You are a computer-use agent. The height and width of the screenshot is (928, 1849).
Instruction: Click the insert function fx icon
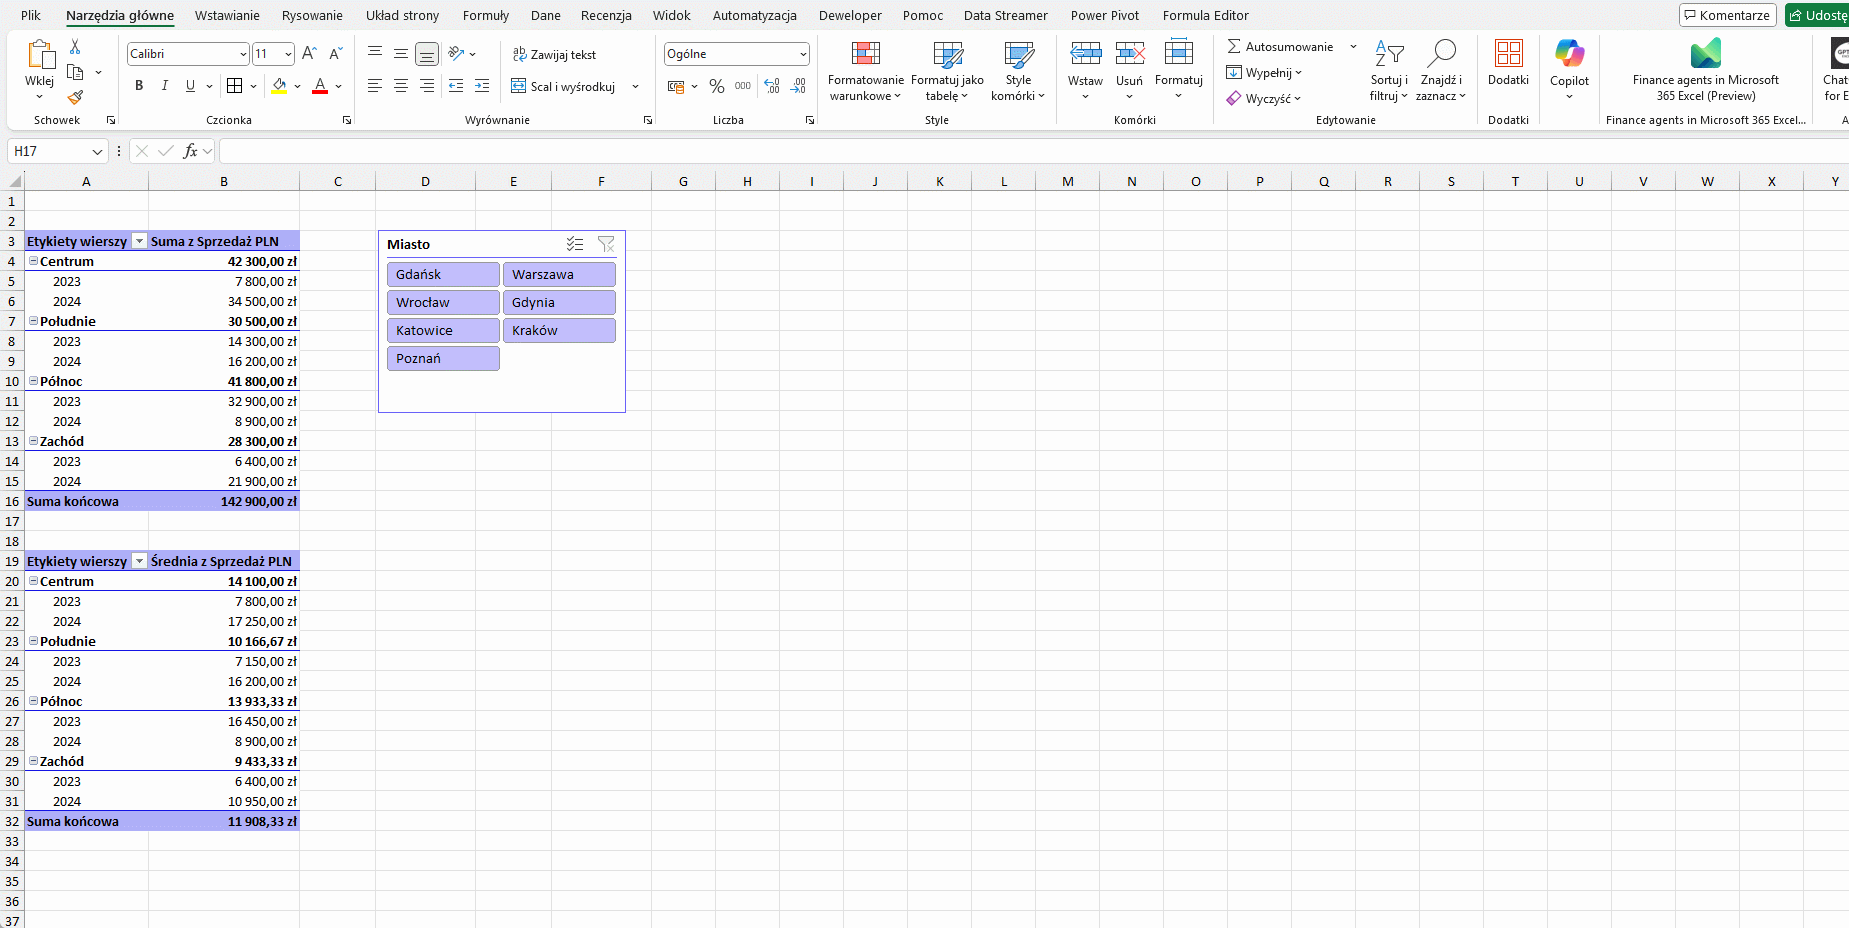click(190, 151)
